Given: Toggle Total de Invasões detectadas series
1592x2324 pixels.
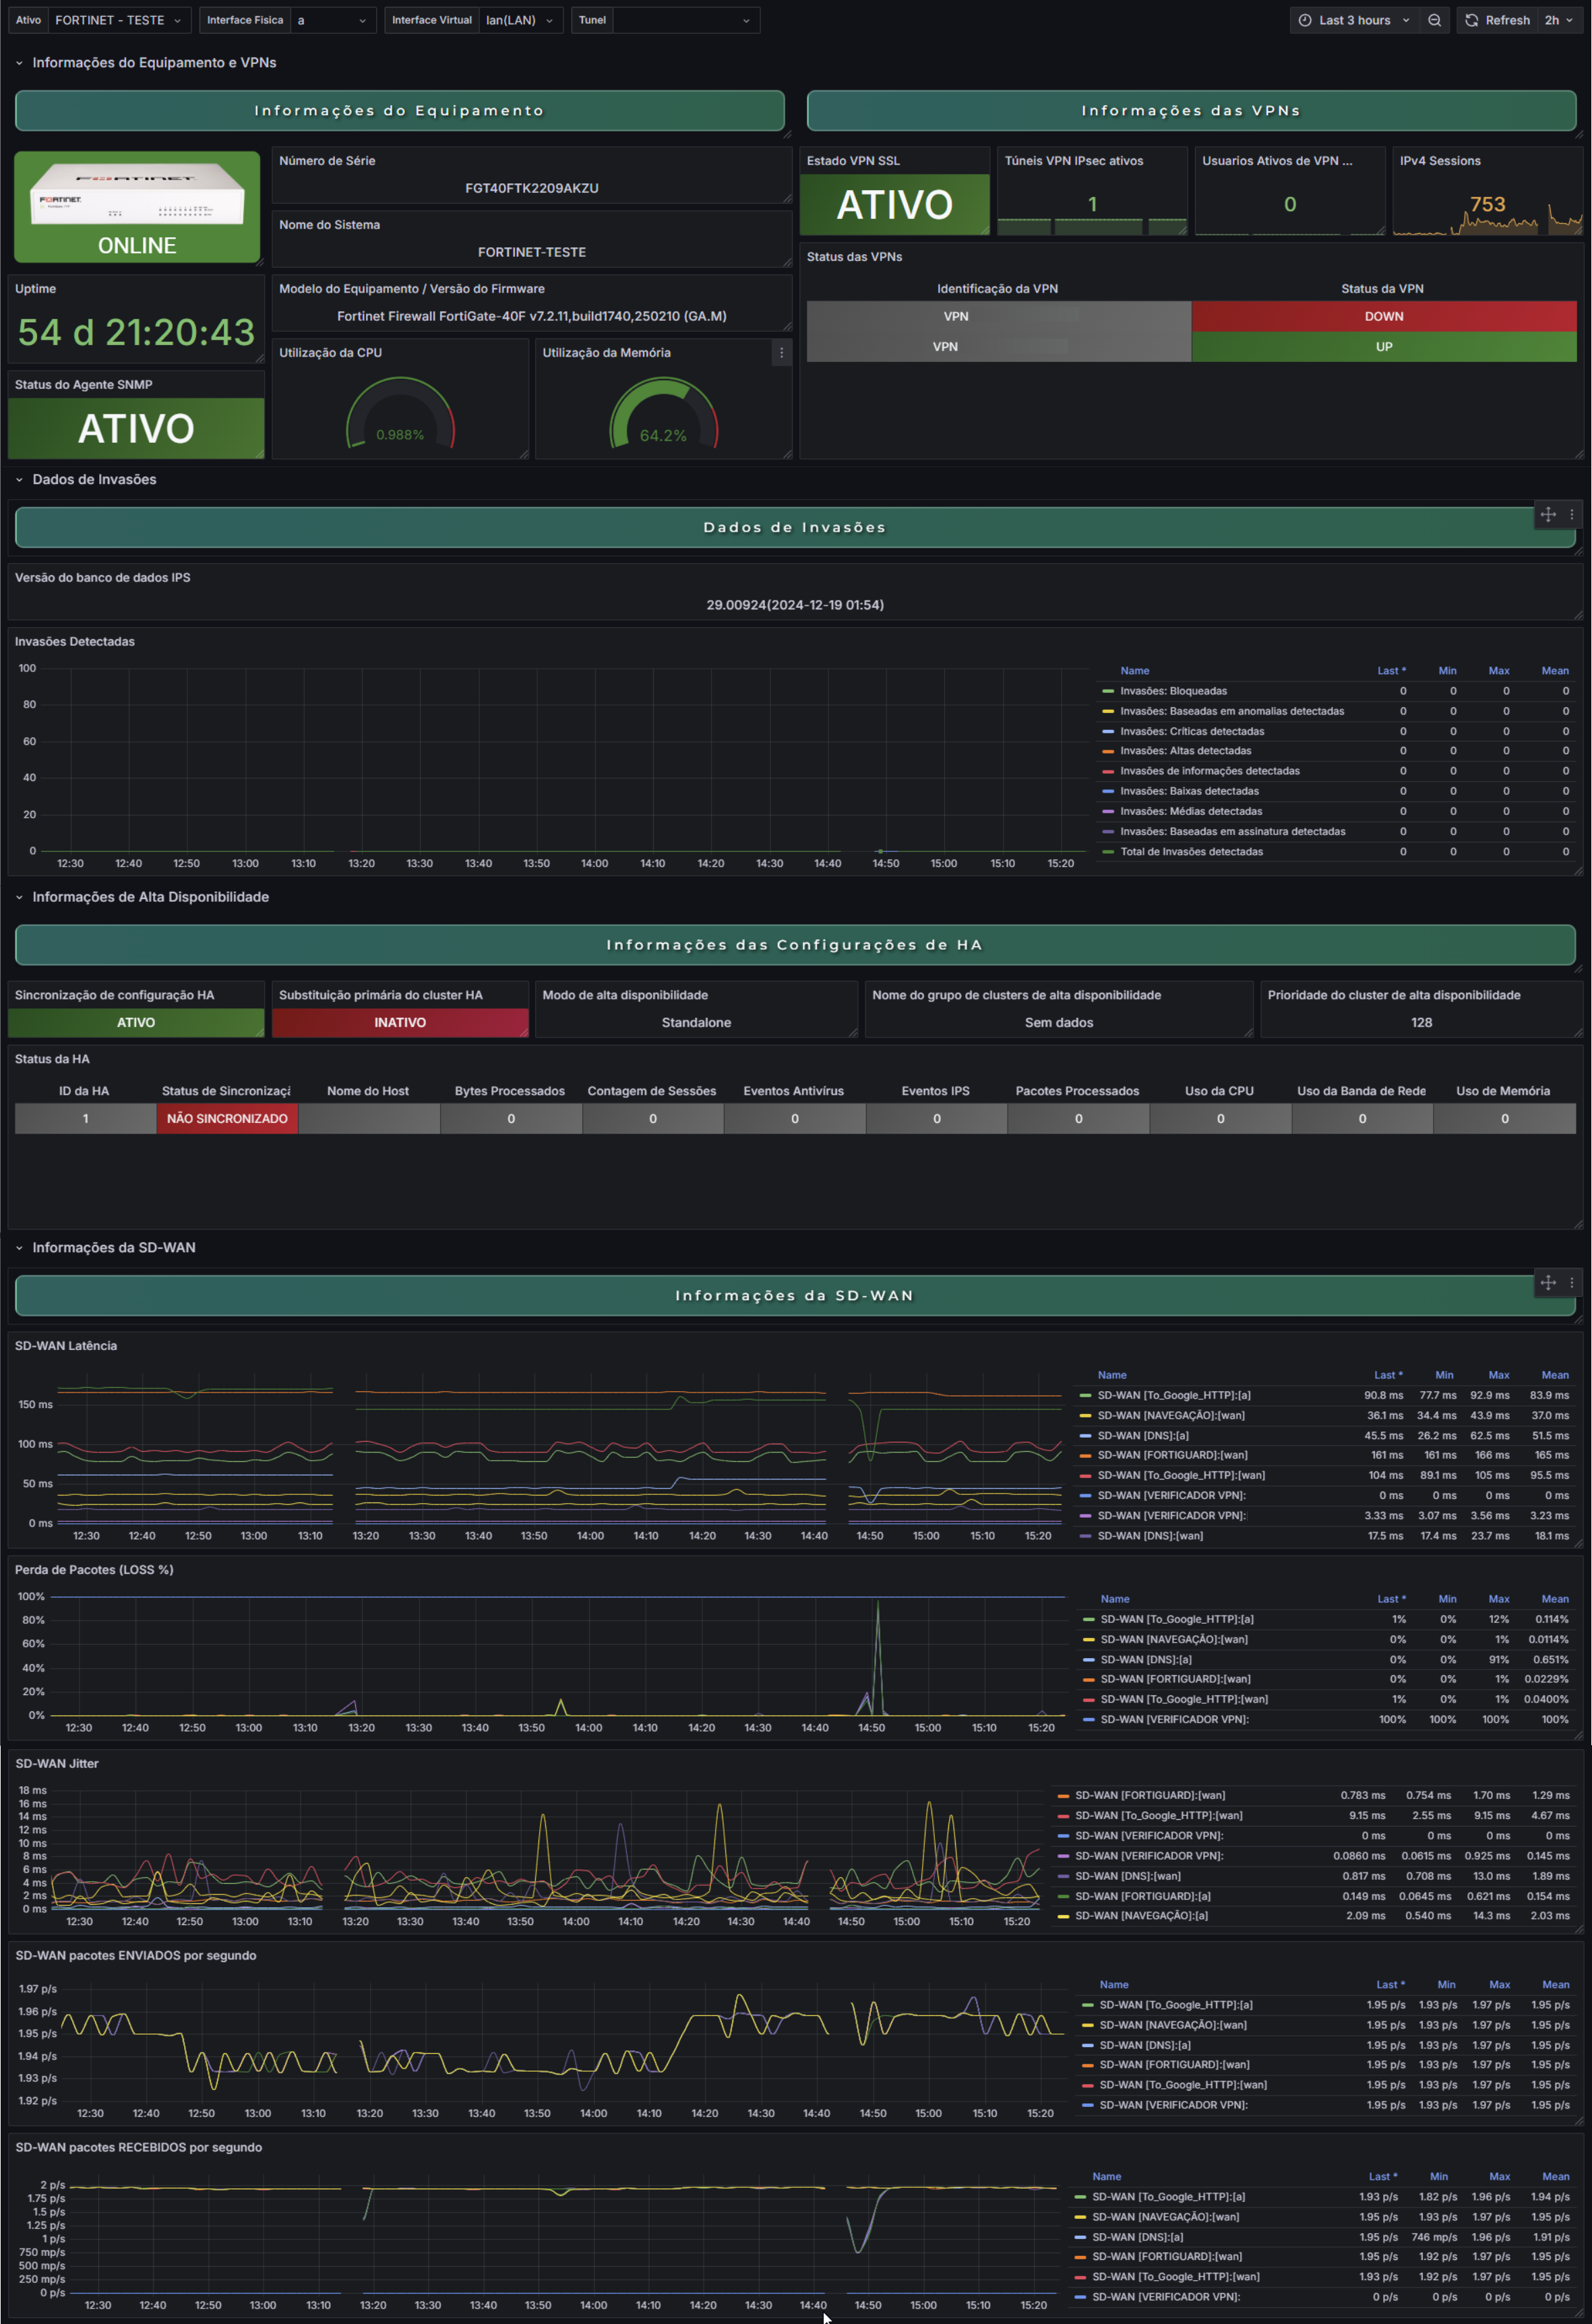Looking at the screenshot, I should pyautogui.click(x=1191, y=852).
